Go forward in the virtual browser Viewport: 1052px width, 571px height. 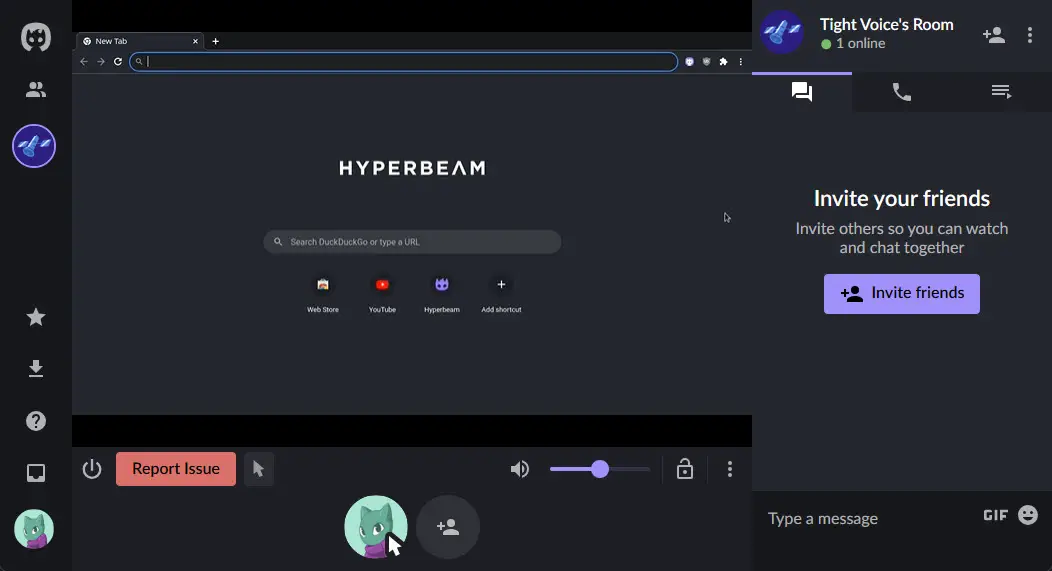point(101,61)
